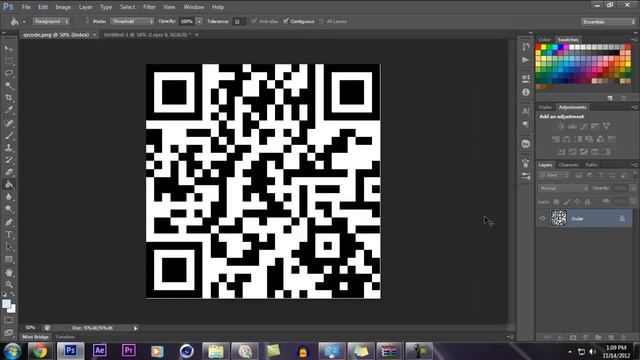Select the Crop tool
640x360 pixels.
point(9,98)
